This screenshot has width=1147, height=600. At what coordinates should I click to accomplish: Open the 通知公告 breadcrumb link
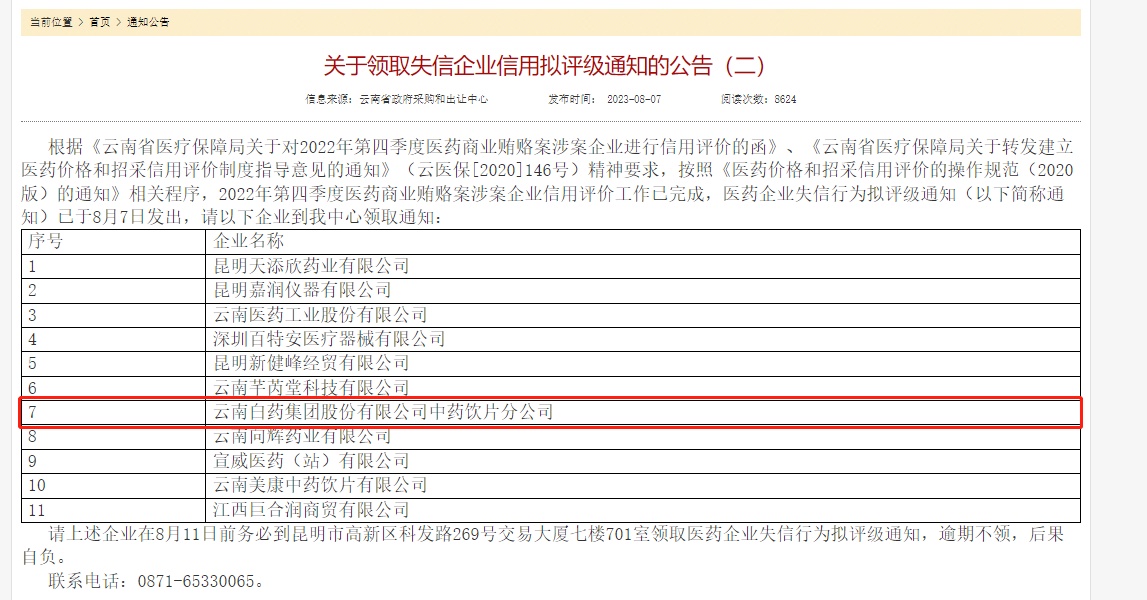[x=148, y=22]
